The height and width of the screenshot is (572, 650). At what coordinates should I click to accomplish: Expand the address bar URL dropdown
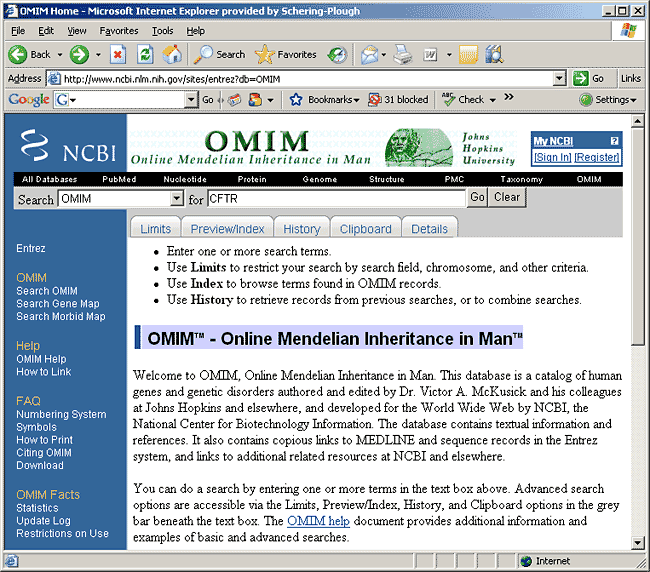pyautogui.click(x=560, y=78)
